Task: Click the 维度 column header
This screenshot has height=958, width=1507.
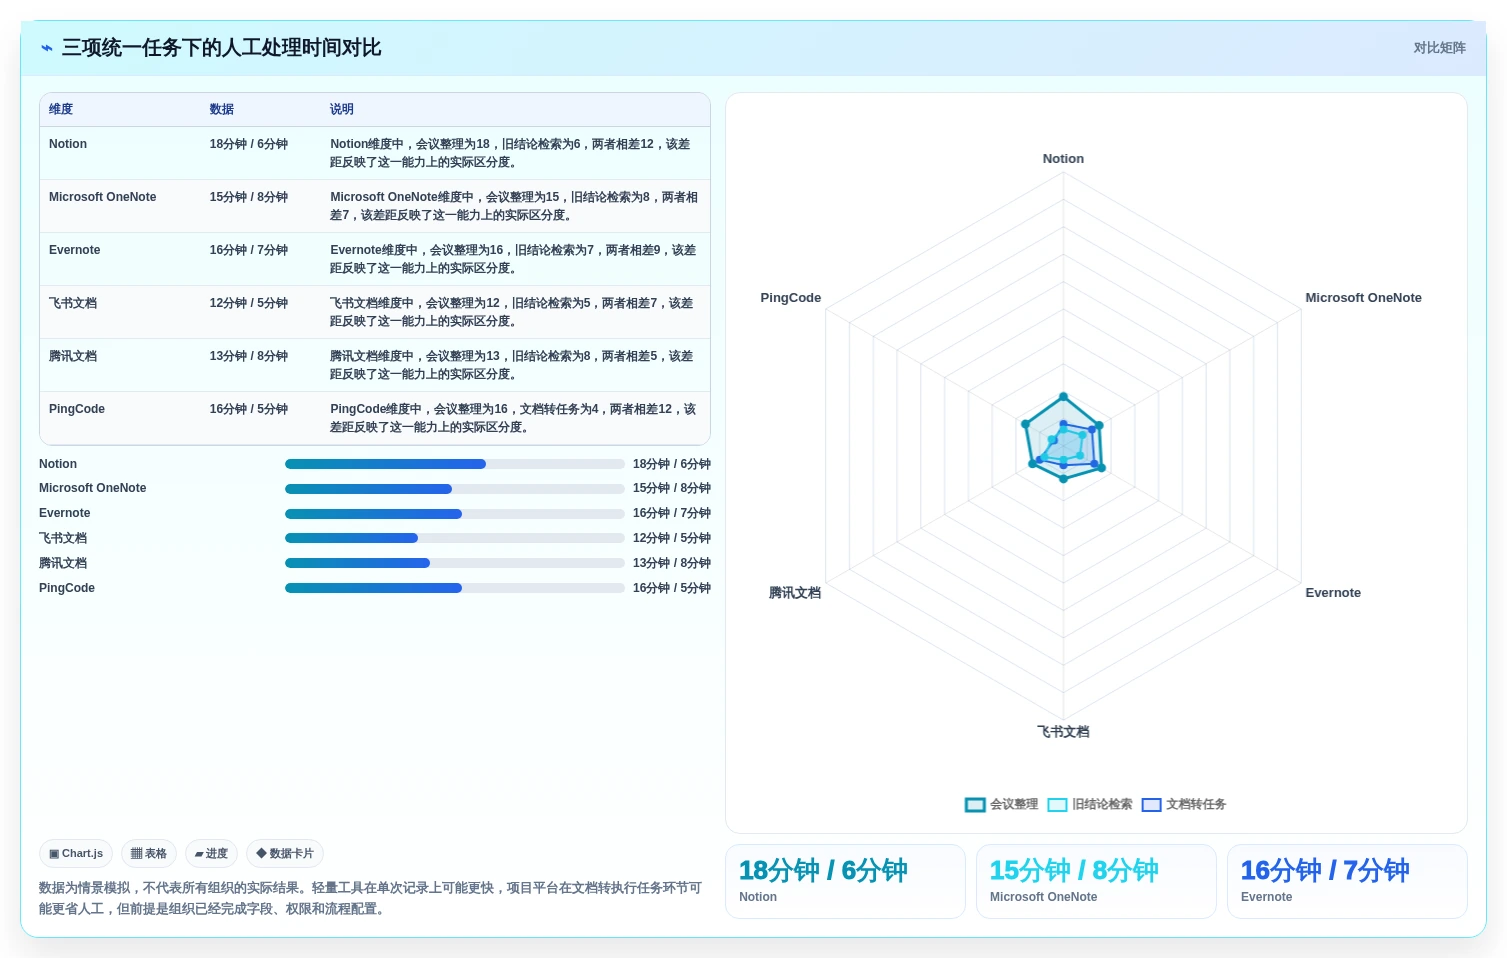Action: tap(61, 109)
